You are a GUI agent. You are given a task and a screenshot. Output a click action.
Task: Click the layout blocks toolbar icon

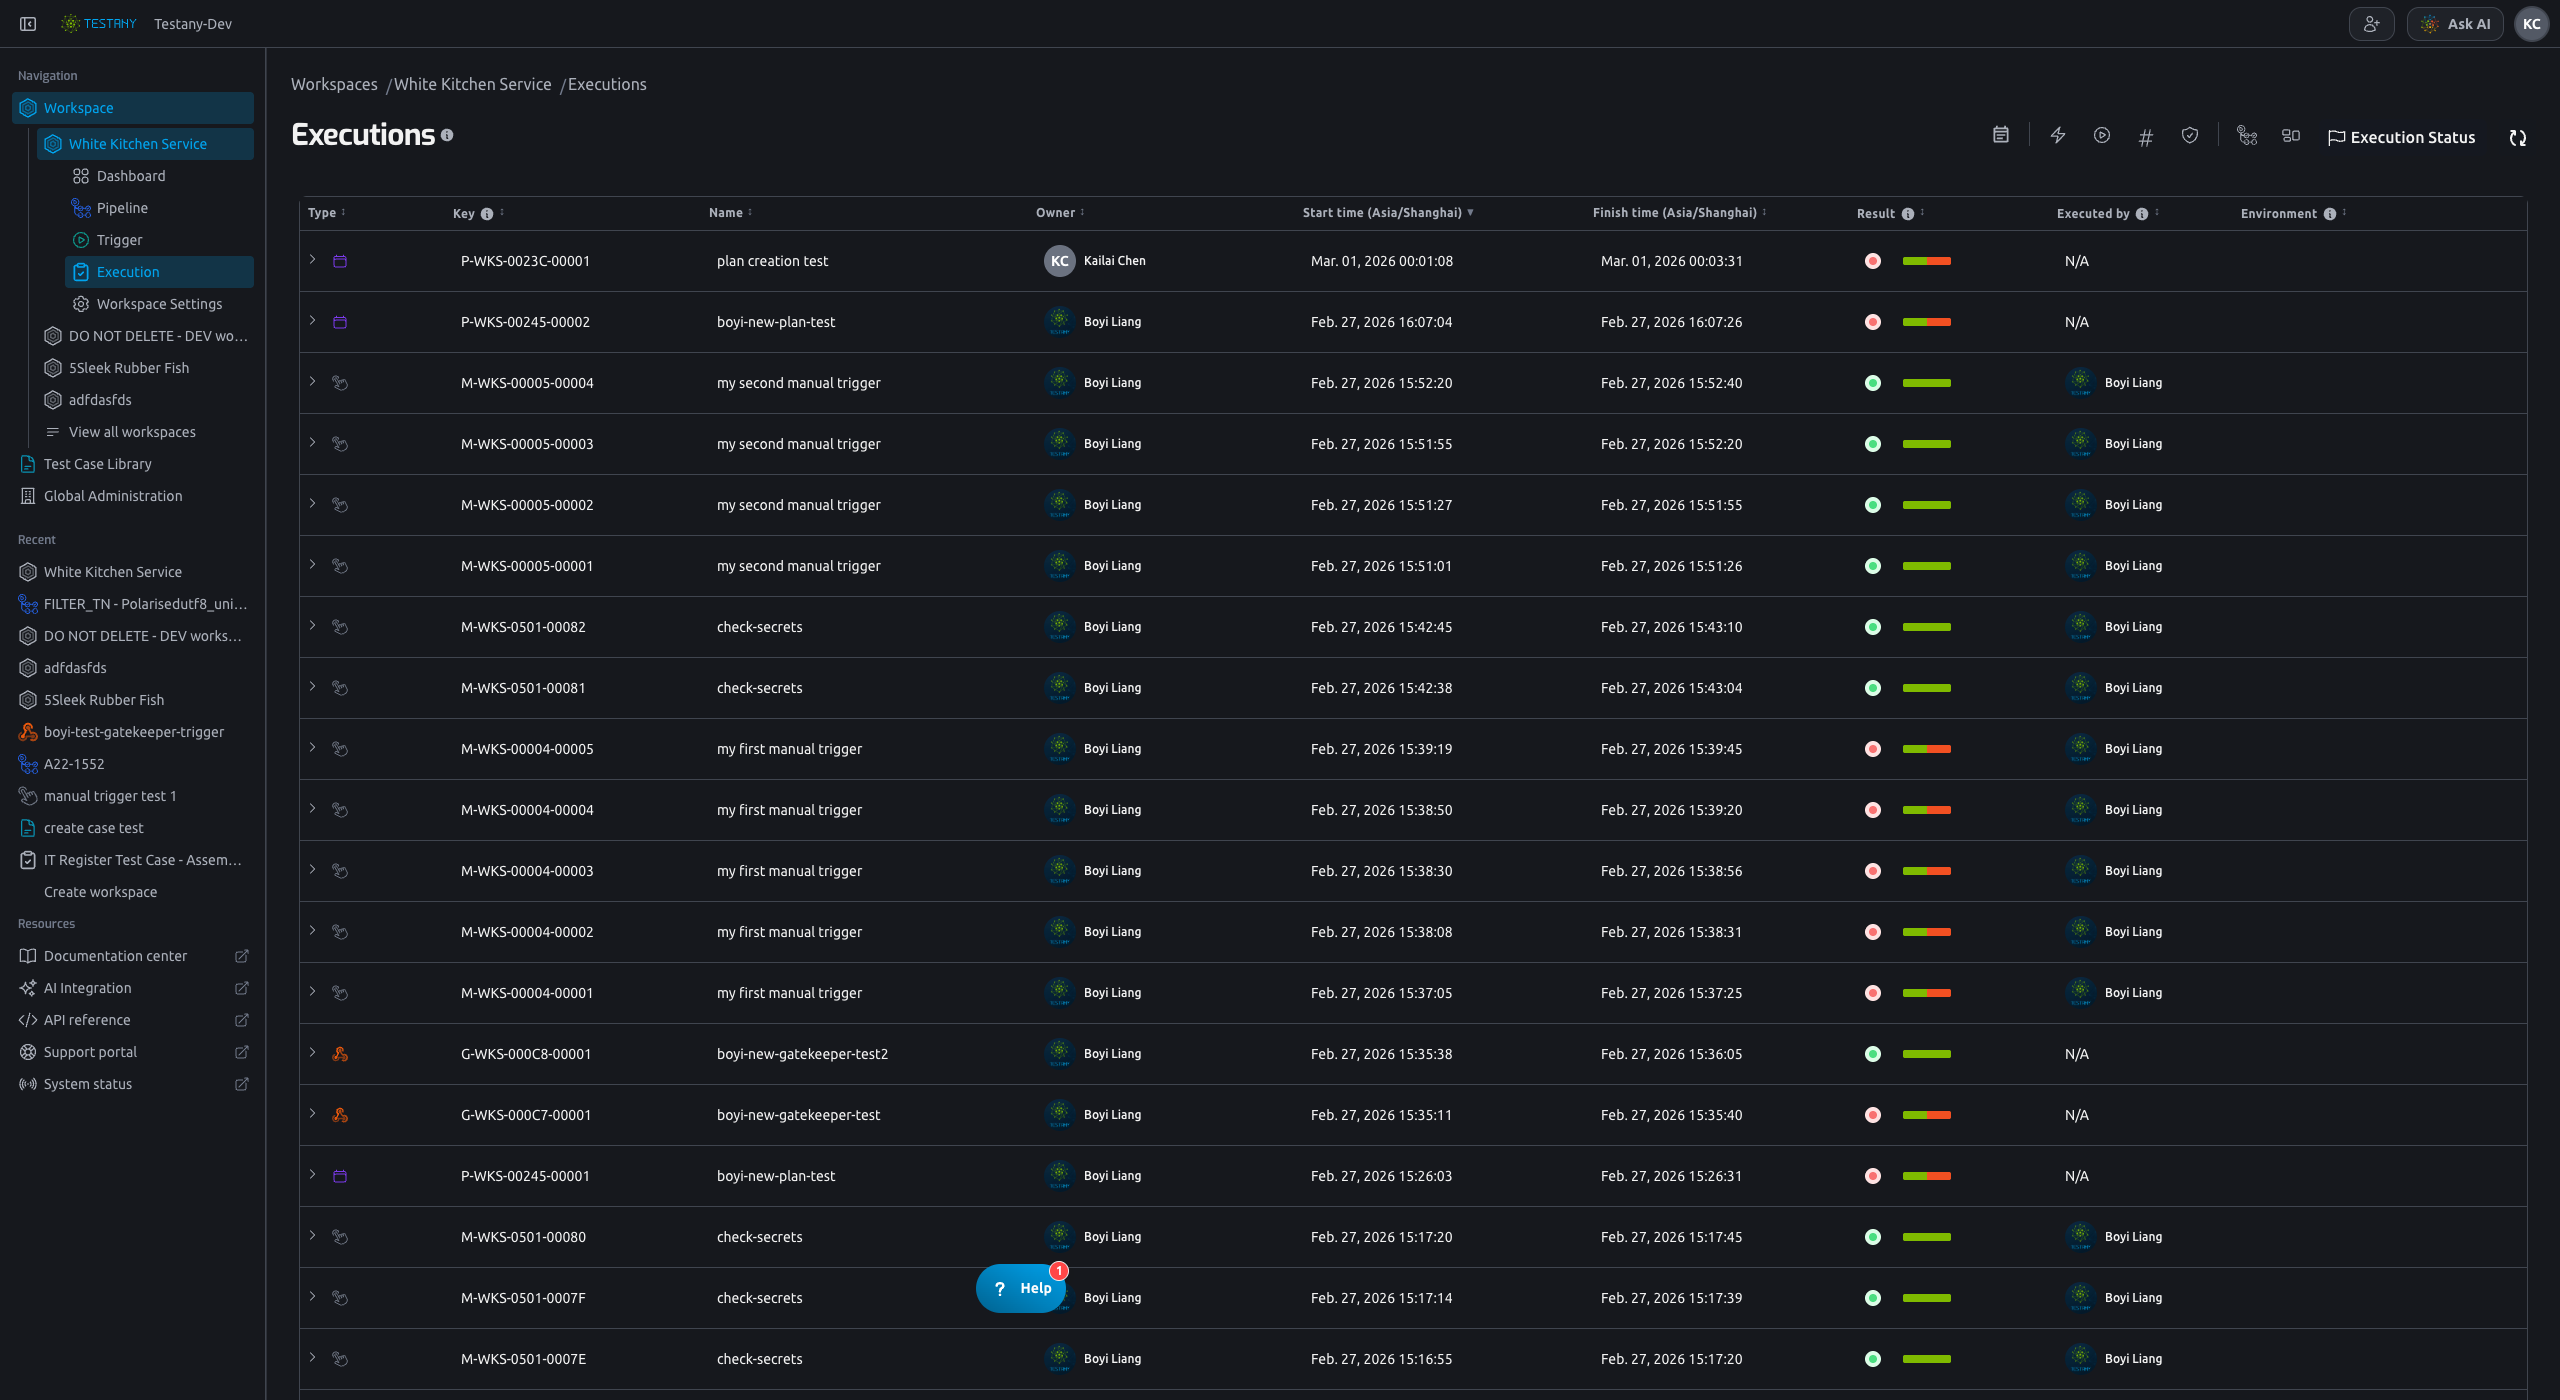point(2291,135)
